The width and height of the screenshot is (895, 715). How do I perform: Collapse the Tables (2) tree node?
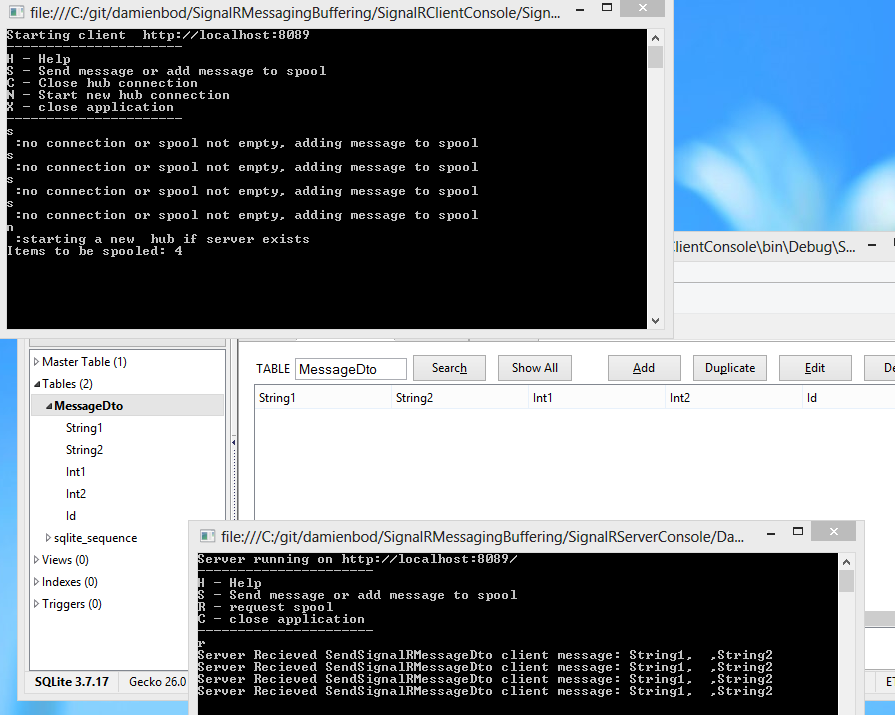37,384
